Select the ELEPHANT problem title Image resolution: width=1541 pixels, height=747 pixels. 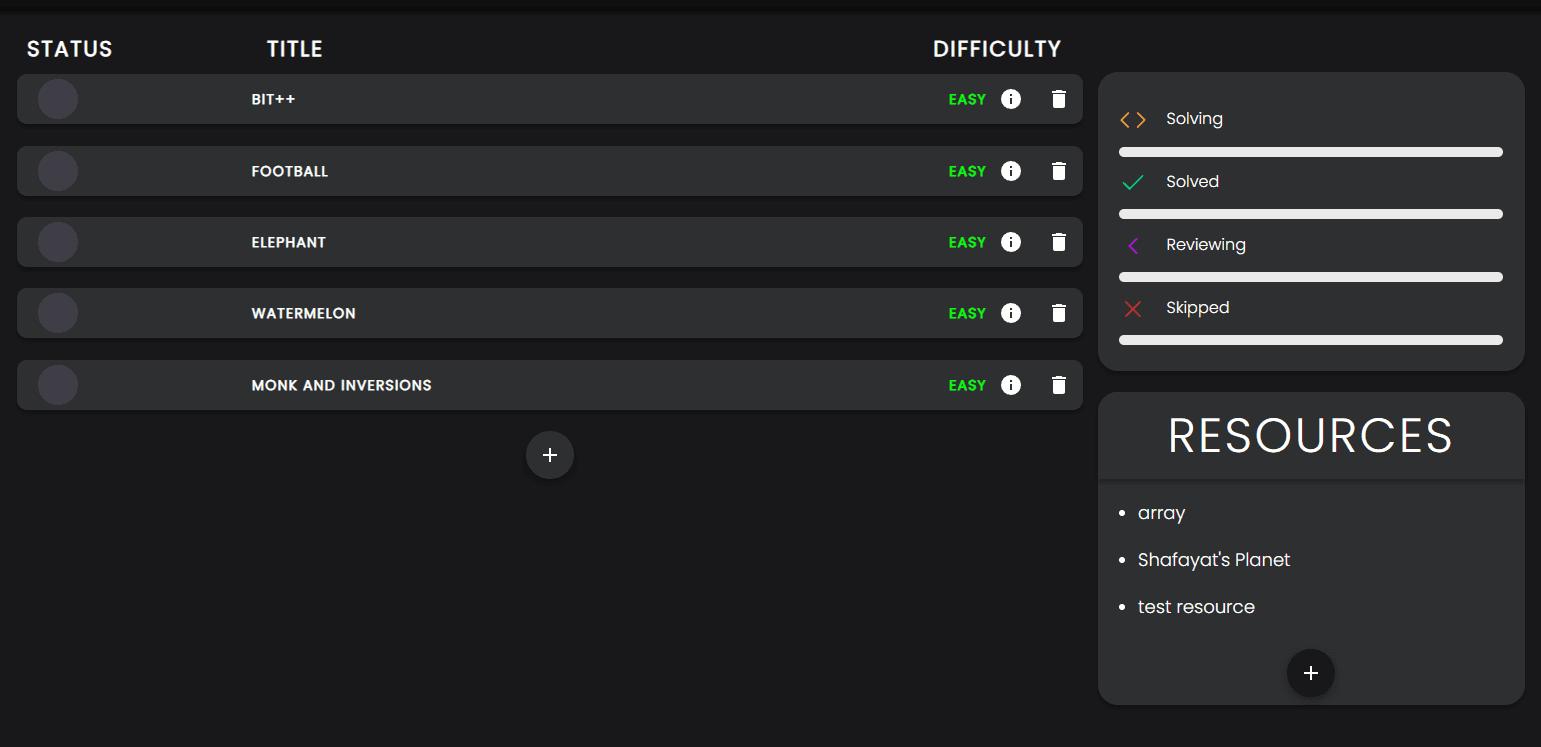coord(289,242)
